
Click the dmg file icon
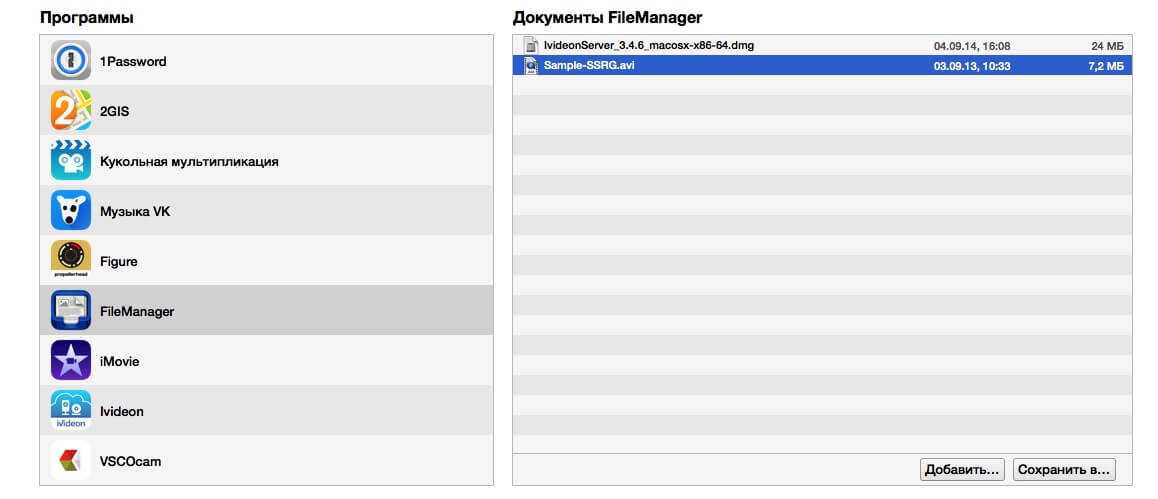(x=532, y=46)
